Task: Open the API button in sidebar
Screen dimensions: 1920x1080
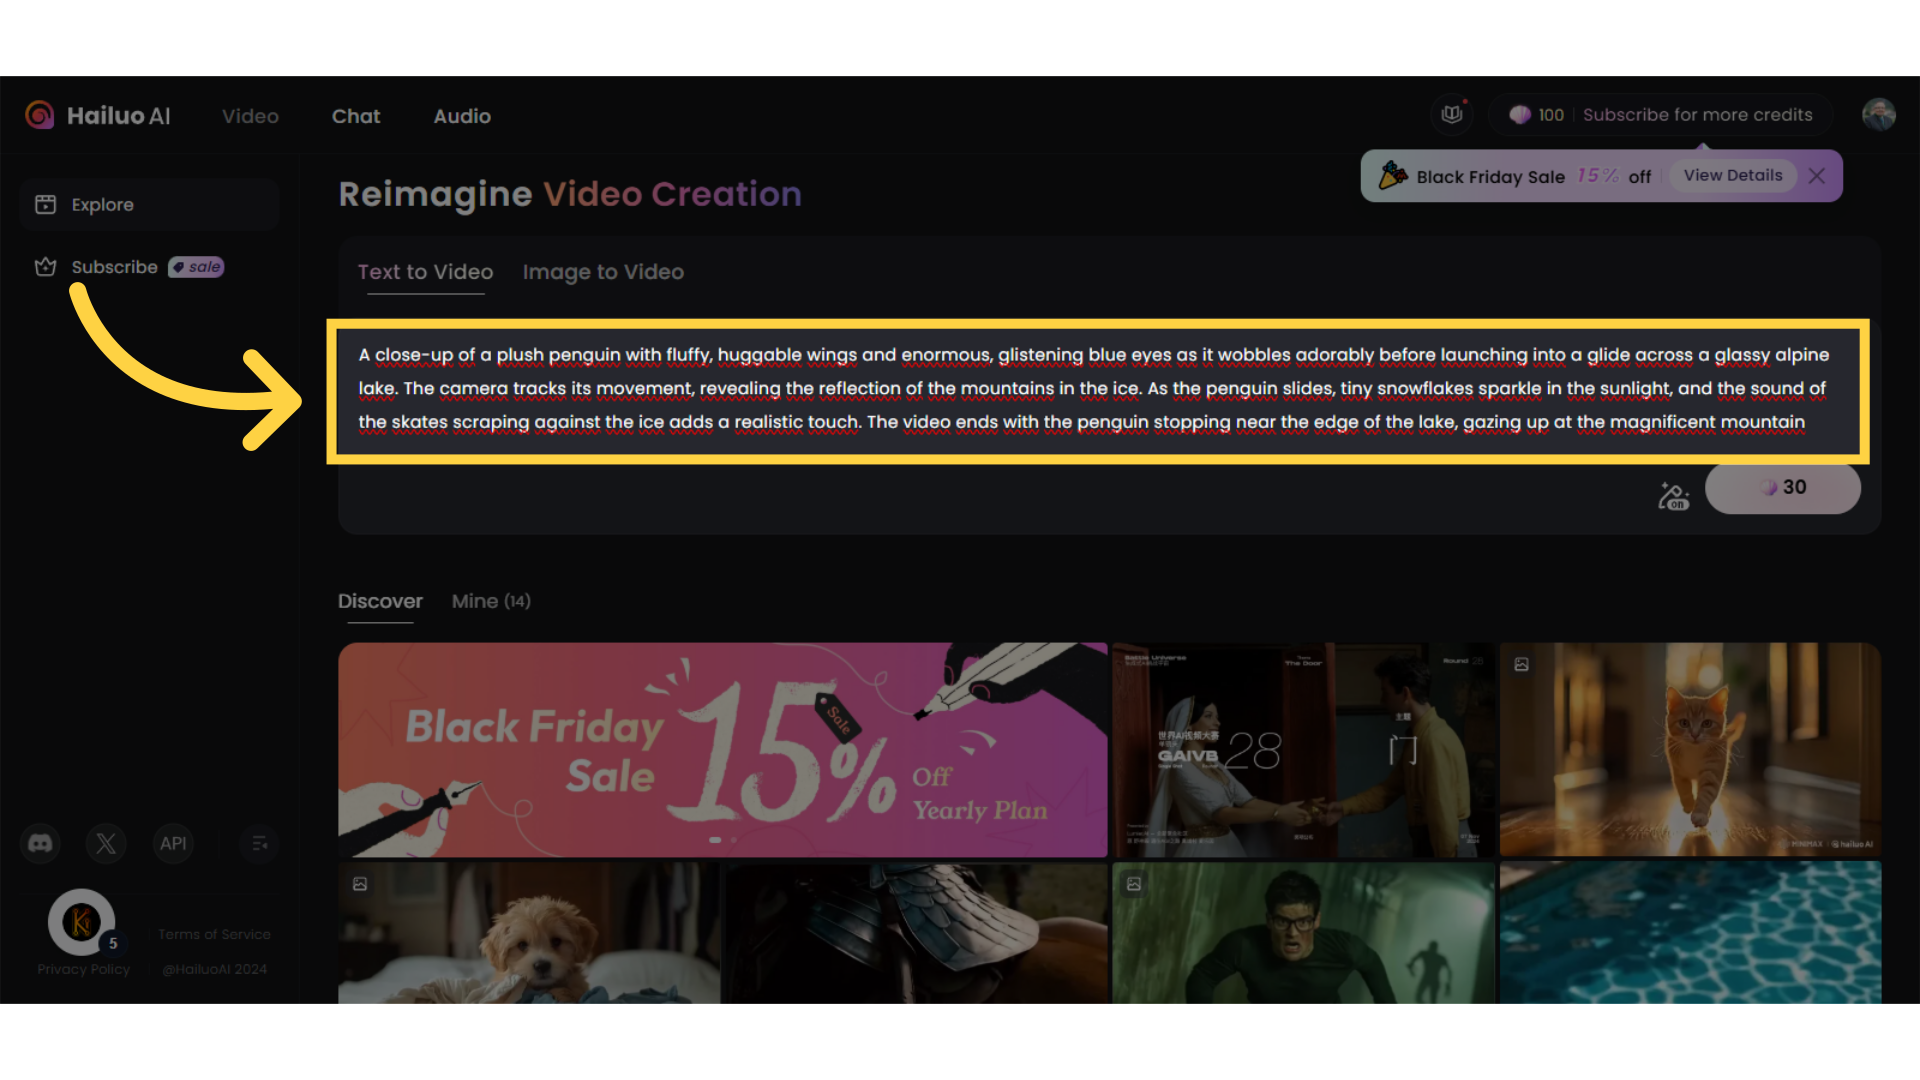Action: pyautogui.click(x=173, y=844)
